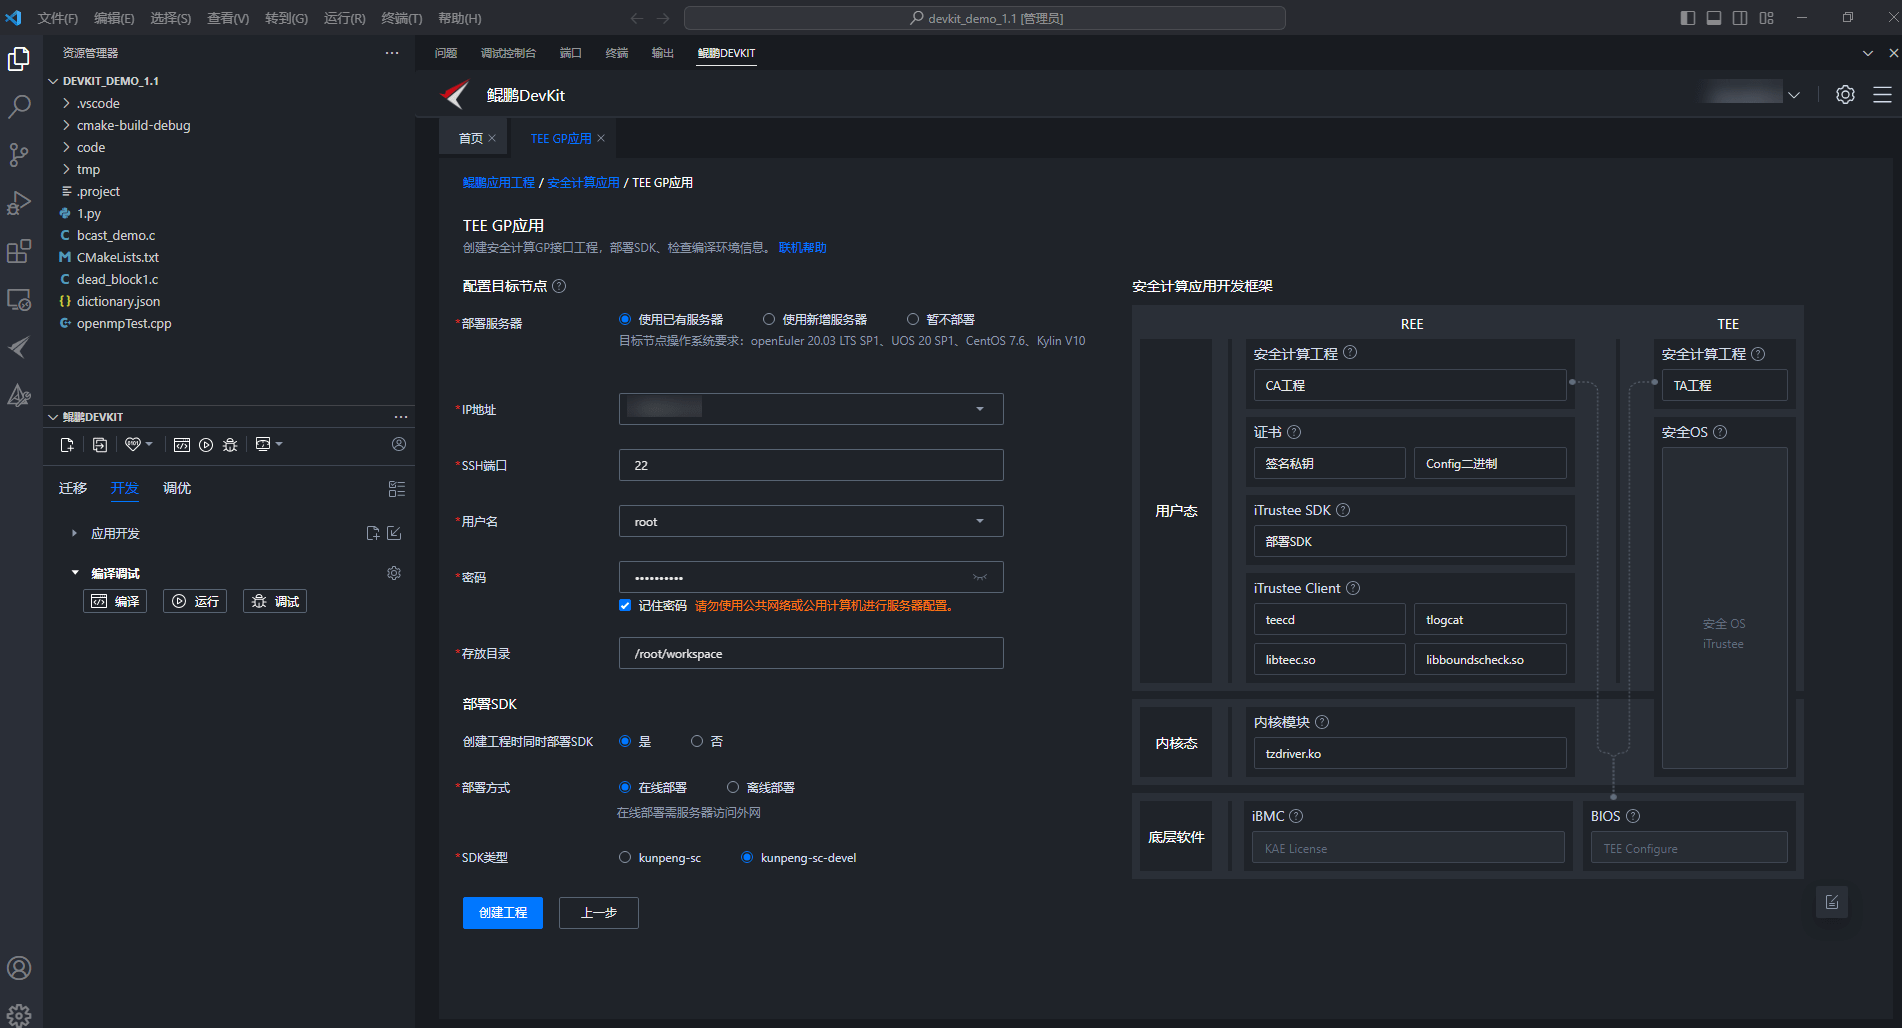Select 在线部署 deployment method

[x=625, y=787]
